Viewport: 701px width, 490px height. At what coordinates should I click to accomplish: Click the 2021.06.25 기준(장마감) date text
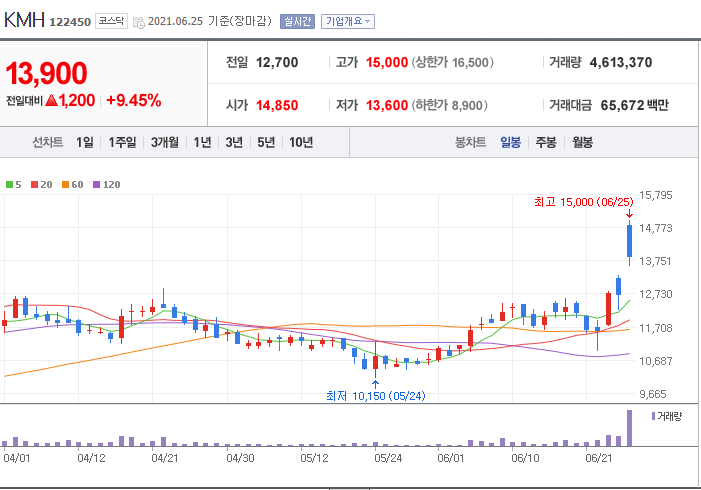[210, 21]
